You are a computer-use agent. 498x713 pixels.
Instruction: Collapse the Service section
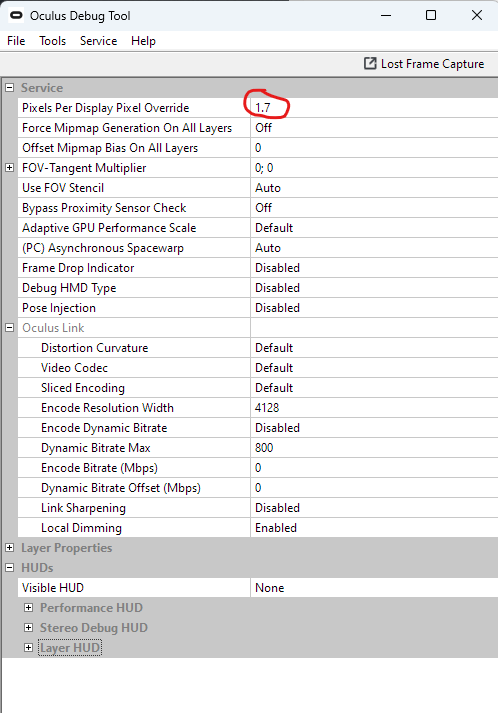click(x=10, y=88)
